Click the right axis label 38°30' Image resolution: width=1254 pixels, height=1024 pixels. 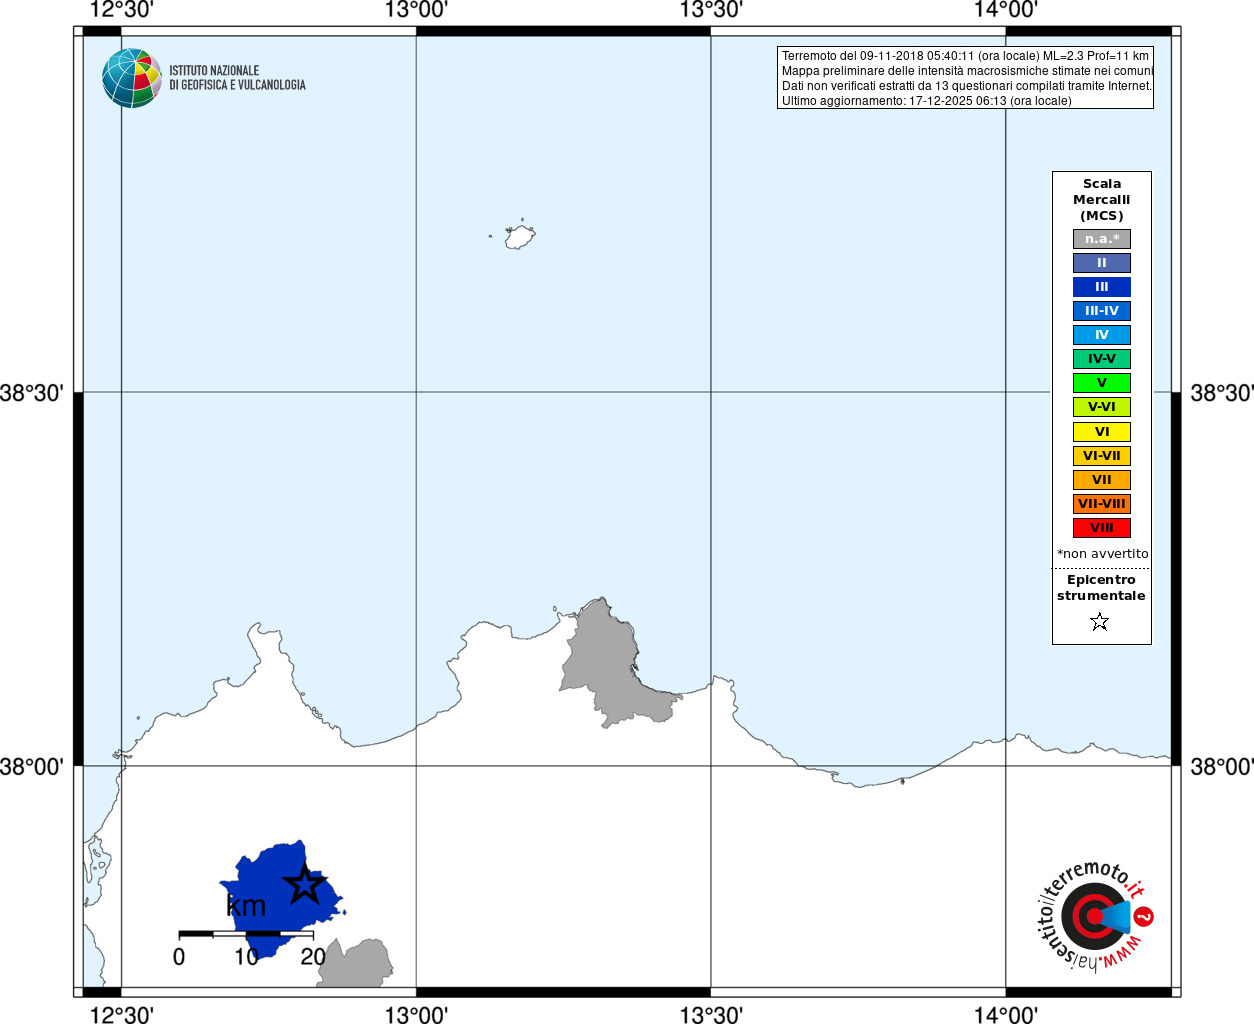point(1221,393)
